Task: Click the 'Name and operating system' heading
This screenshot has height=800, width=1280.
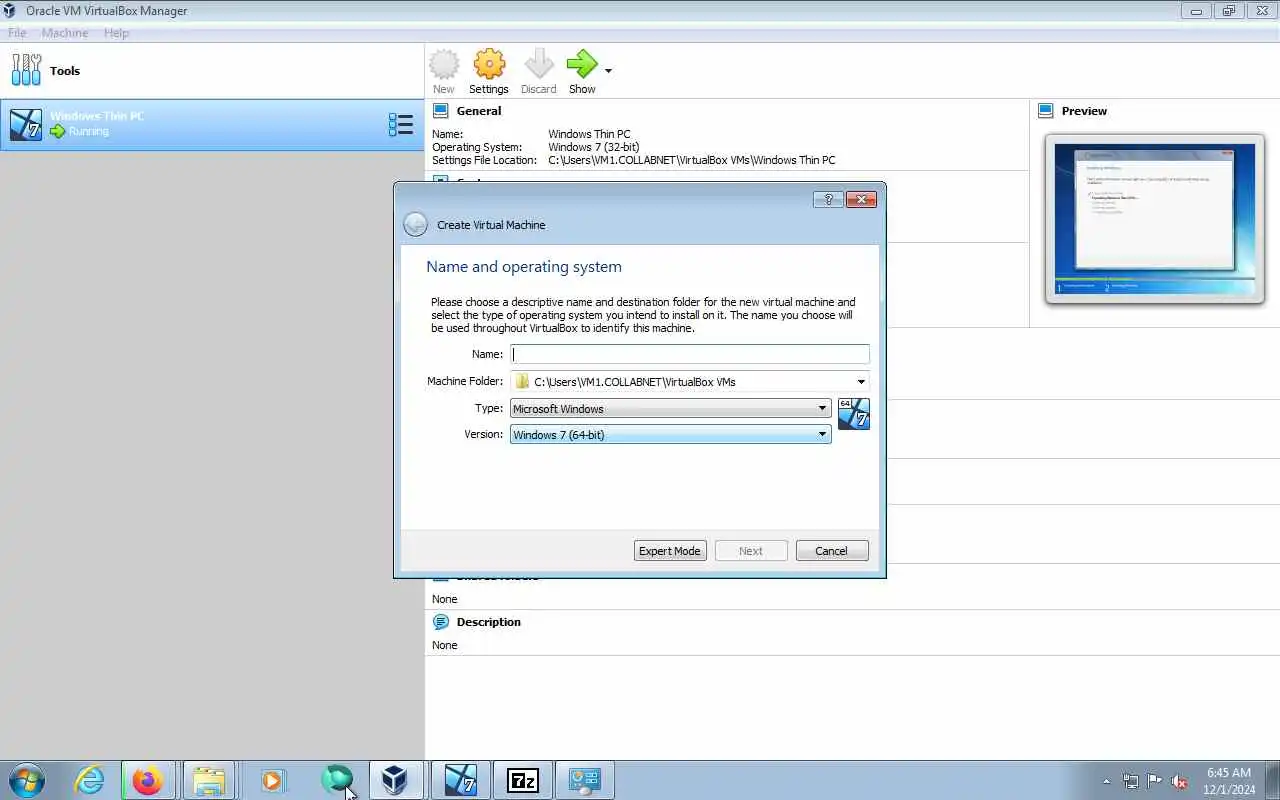Action: point(524,267)
